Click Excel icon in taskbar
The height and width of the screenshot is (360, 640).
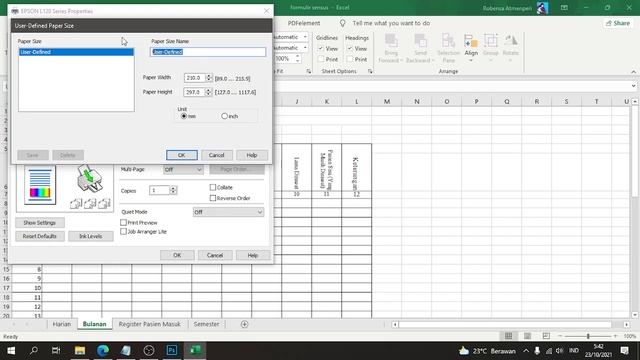pos(195,351)
